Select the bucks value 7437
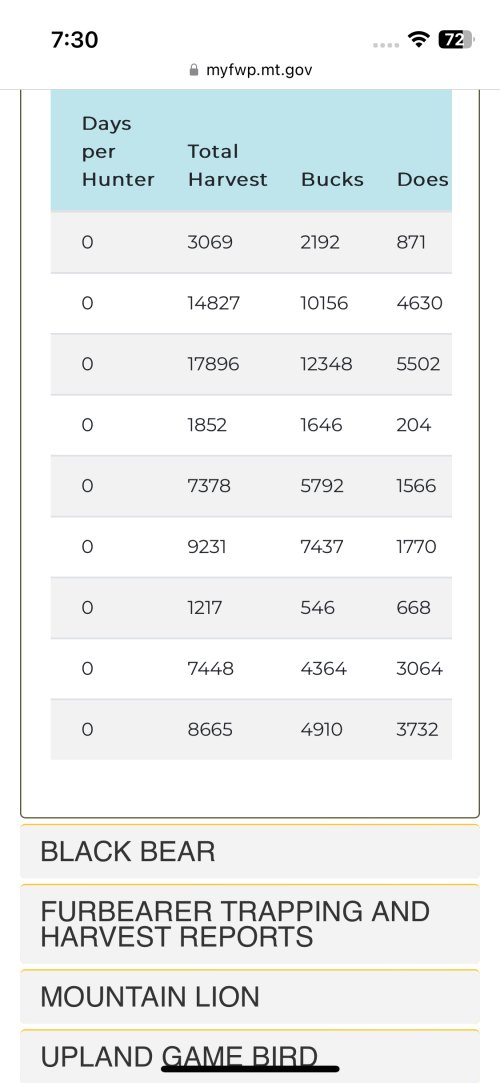The height and width of the screenshot is (1083, 500). (323, 547)
